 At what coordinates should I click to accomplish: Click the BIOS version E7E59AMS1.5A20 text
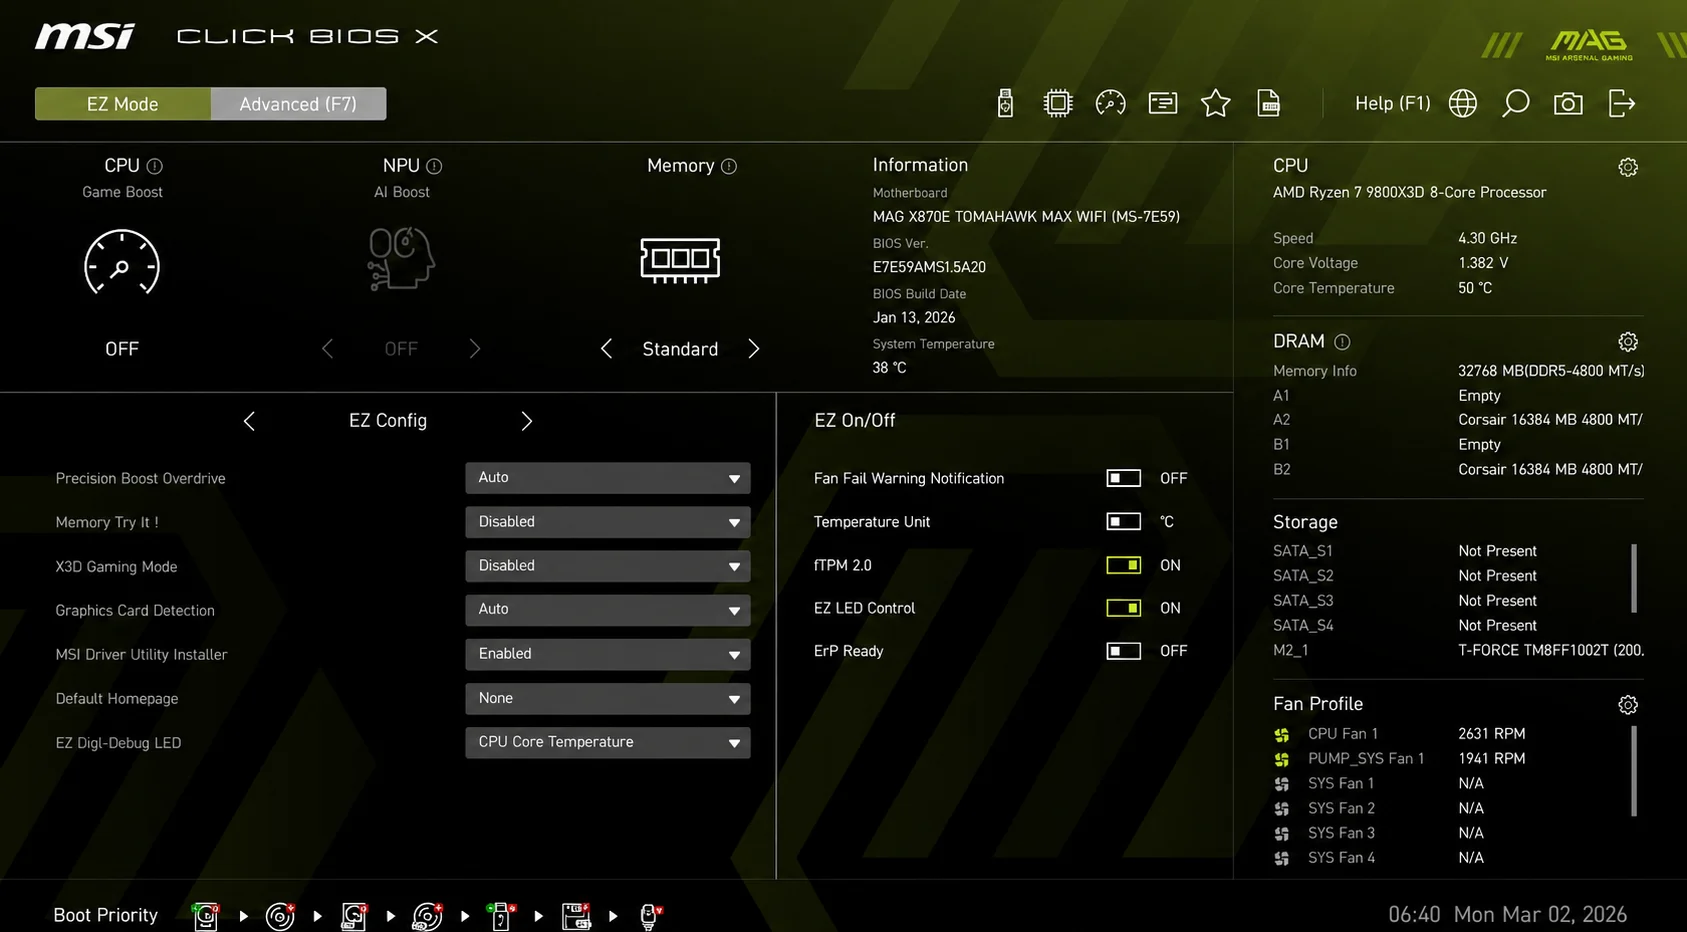click(929, 267)
